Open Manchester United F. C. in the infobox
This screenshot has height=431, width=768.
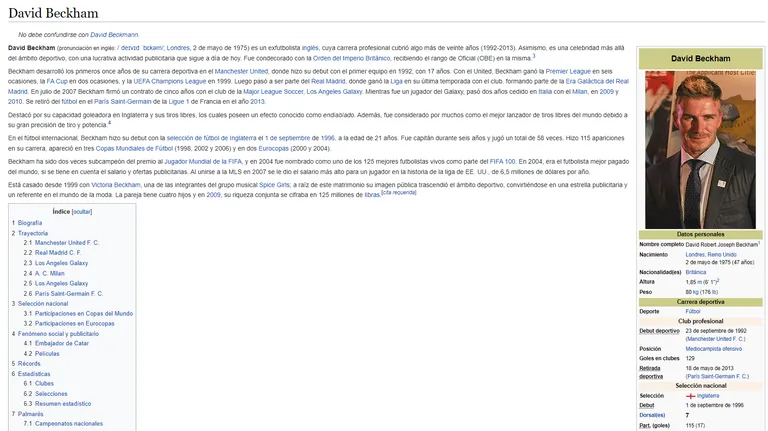click(716, 339)
